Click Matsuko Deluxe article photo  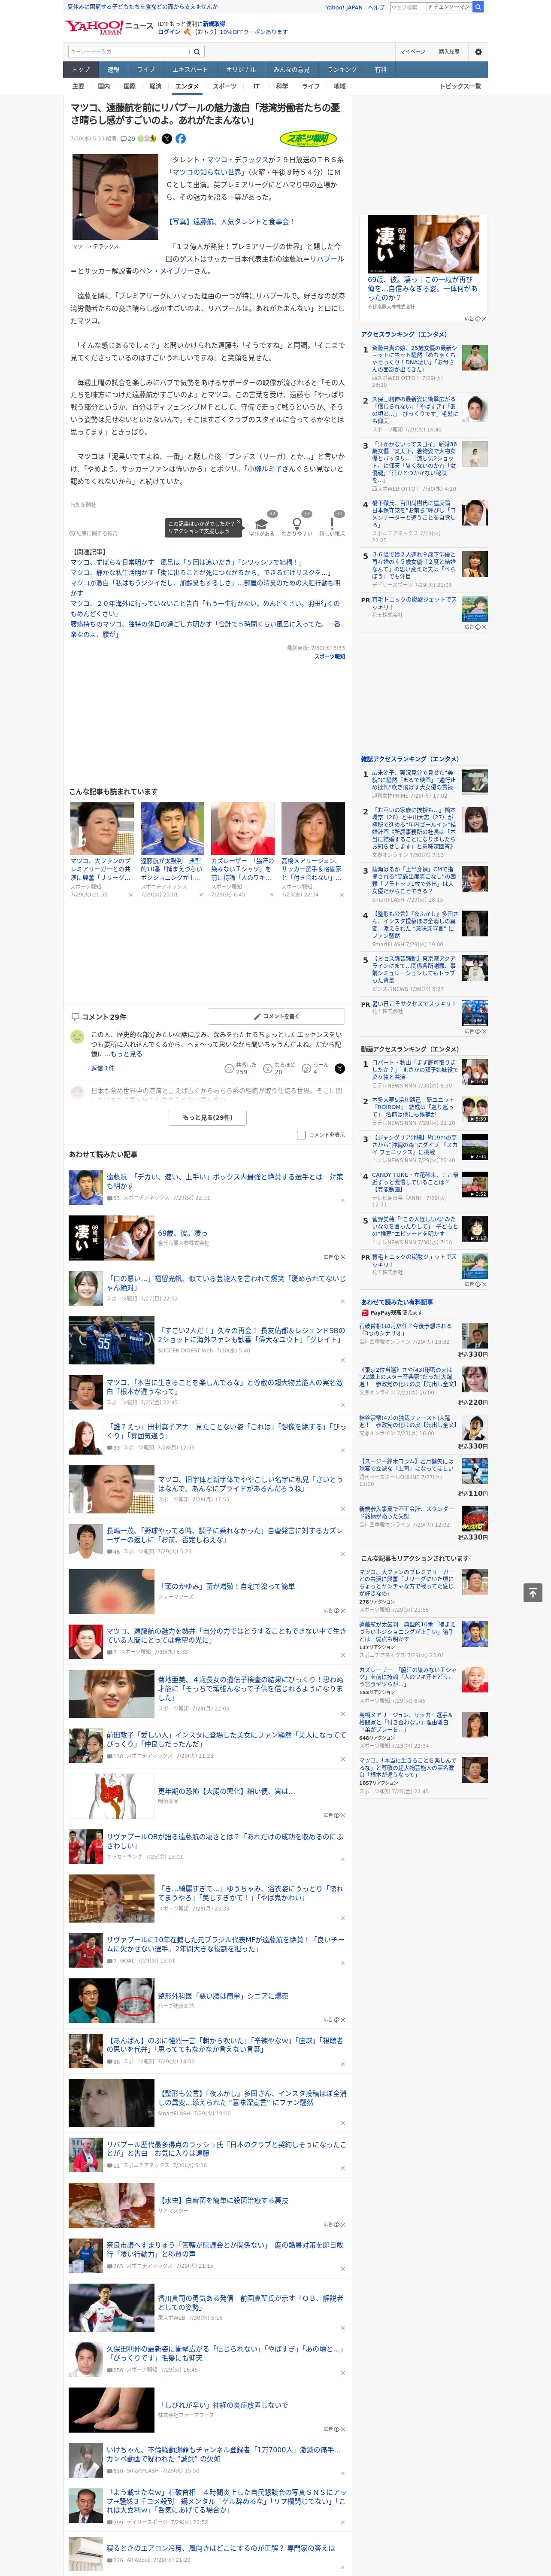[115, 196]
